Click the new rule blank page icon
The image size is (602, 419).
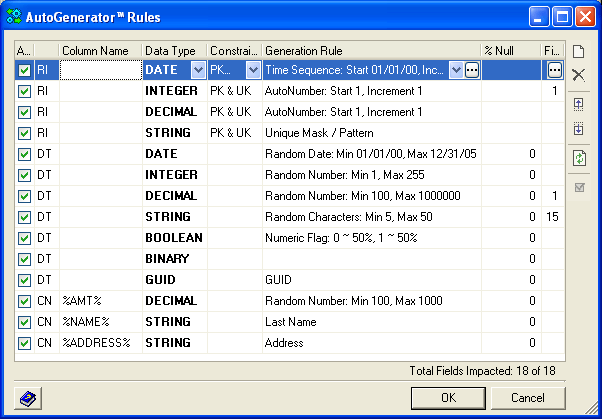pyautogui.click(x=578, y=51)
